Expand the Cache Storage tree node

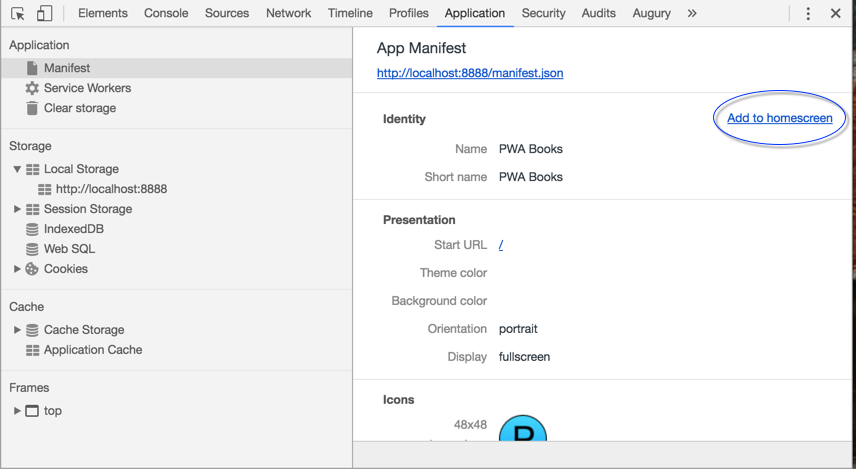click(x=17, y=330)
